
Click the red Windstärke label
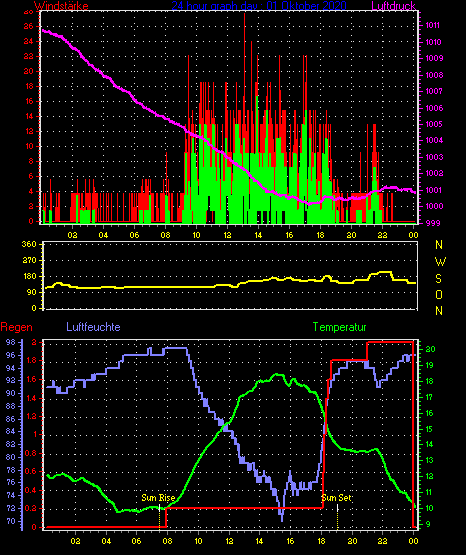coord(61,6)
